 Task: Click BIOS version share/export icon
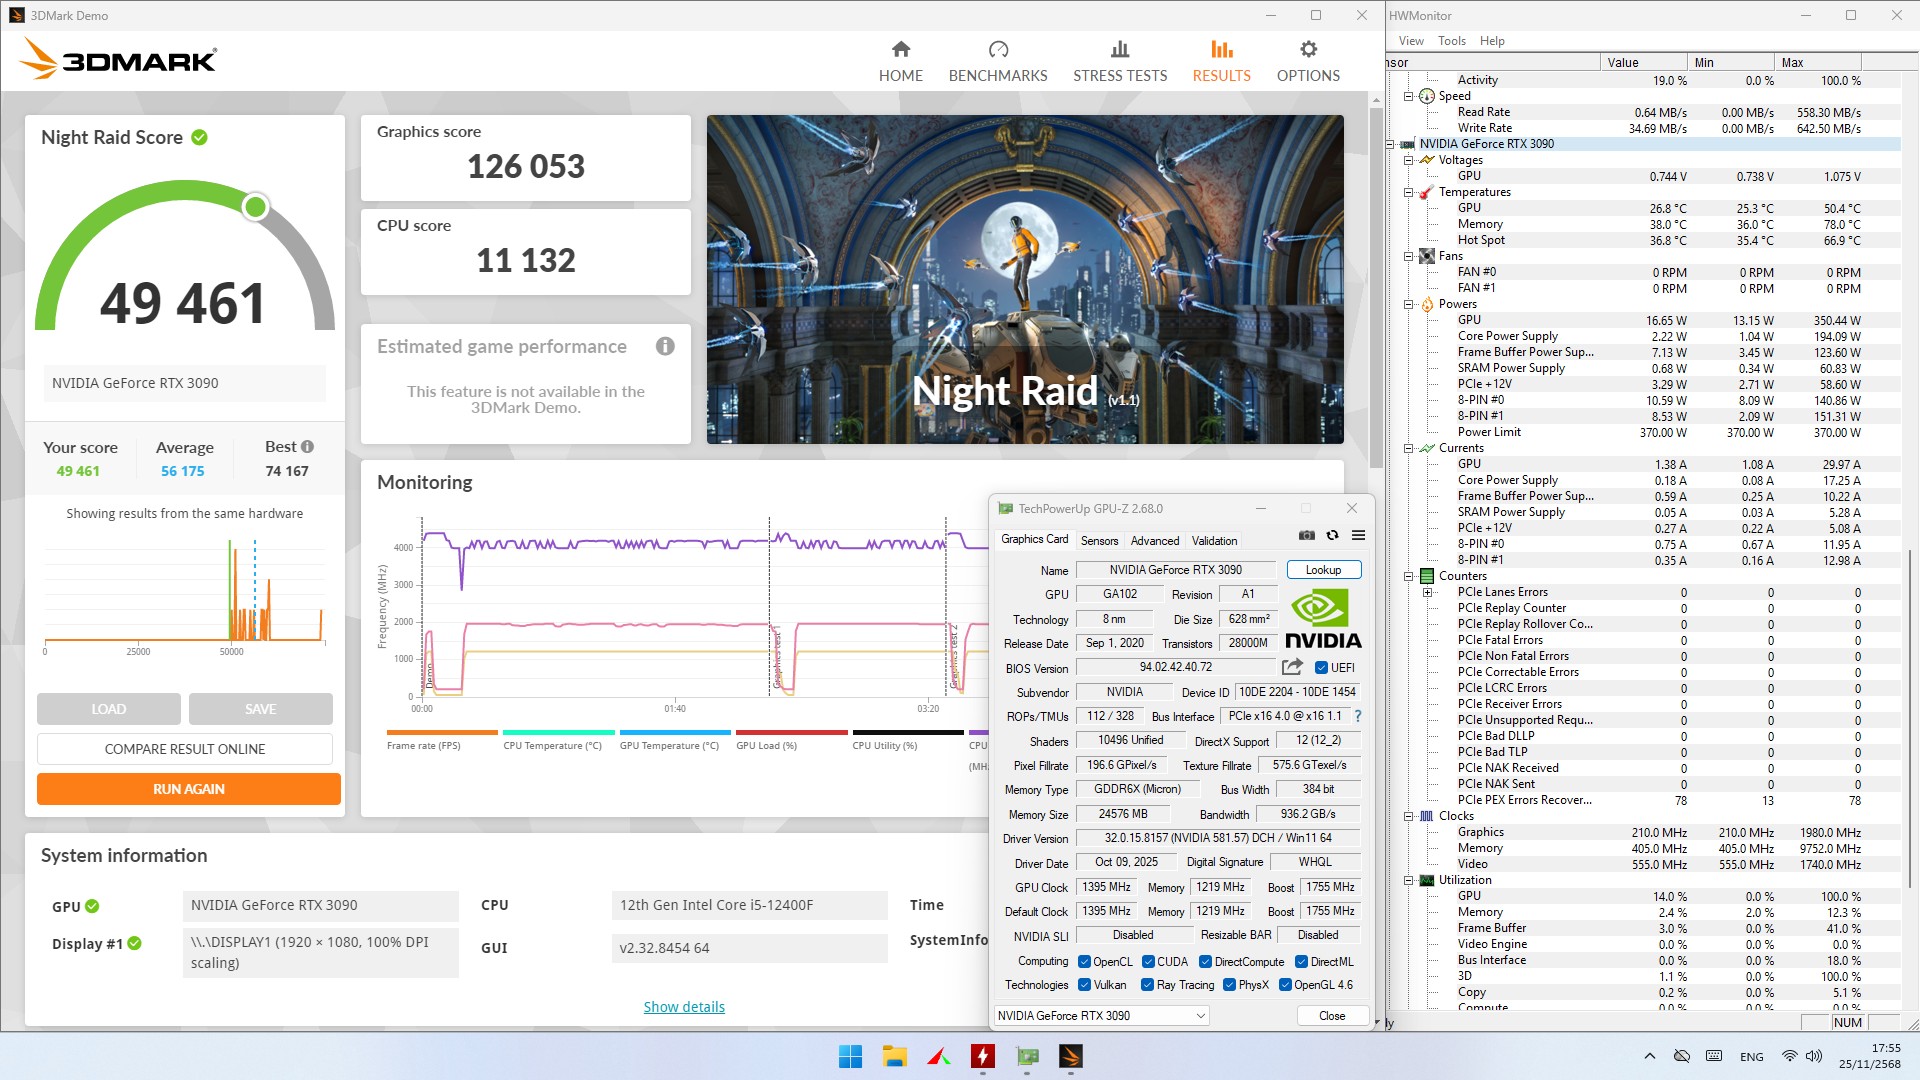click(x=1292, y=667)
